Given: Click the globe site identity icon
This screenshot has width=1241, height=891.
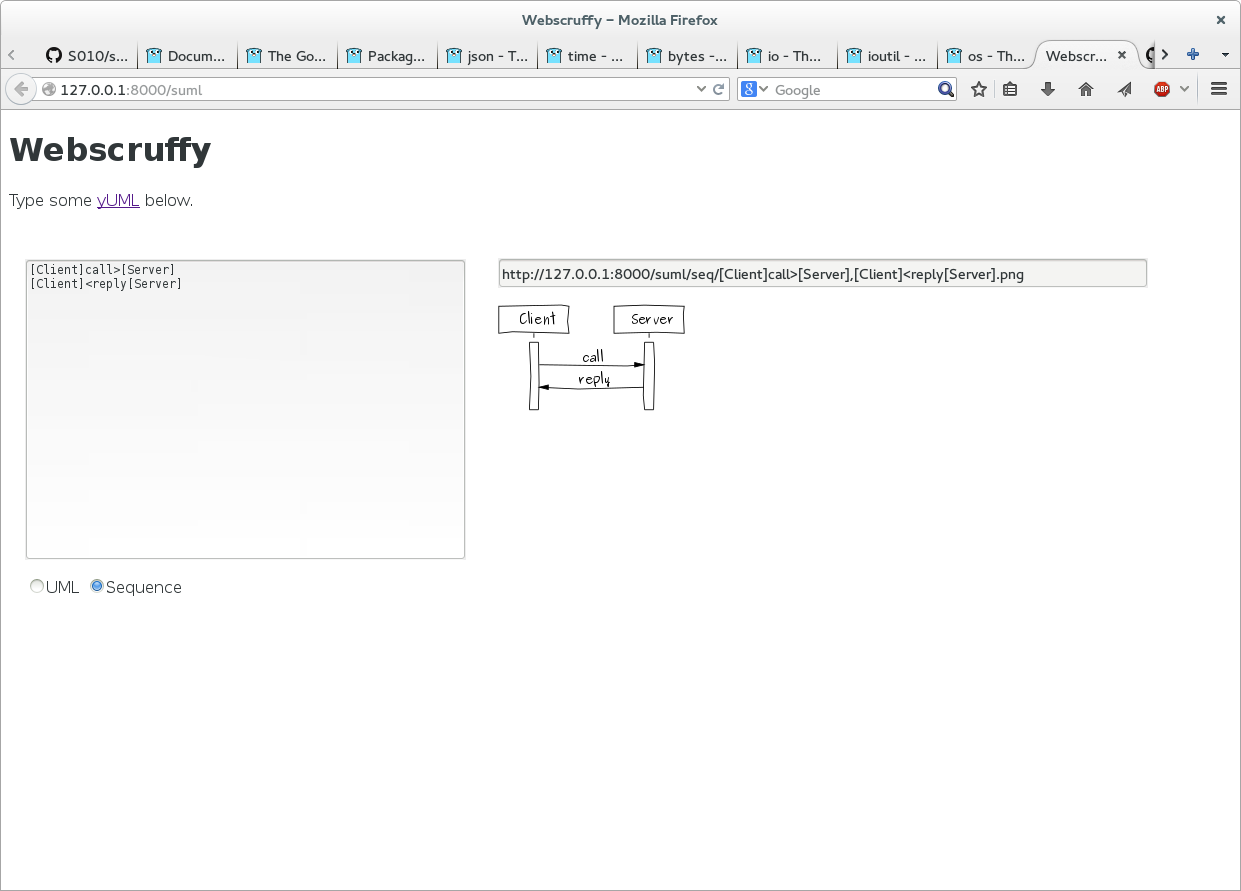Looking at the screenshot, I should coord(49,89).
